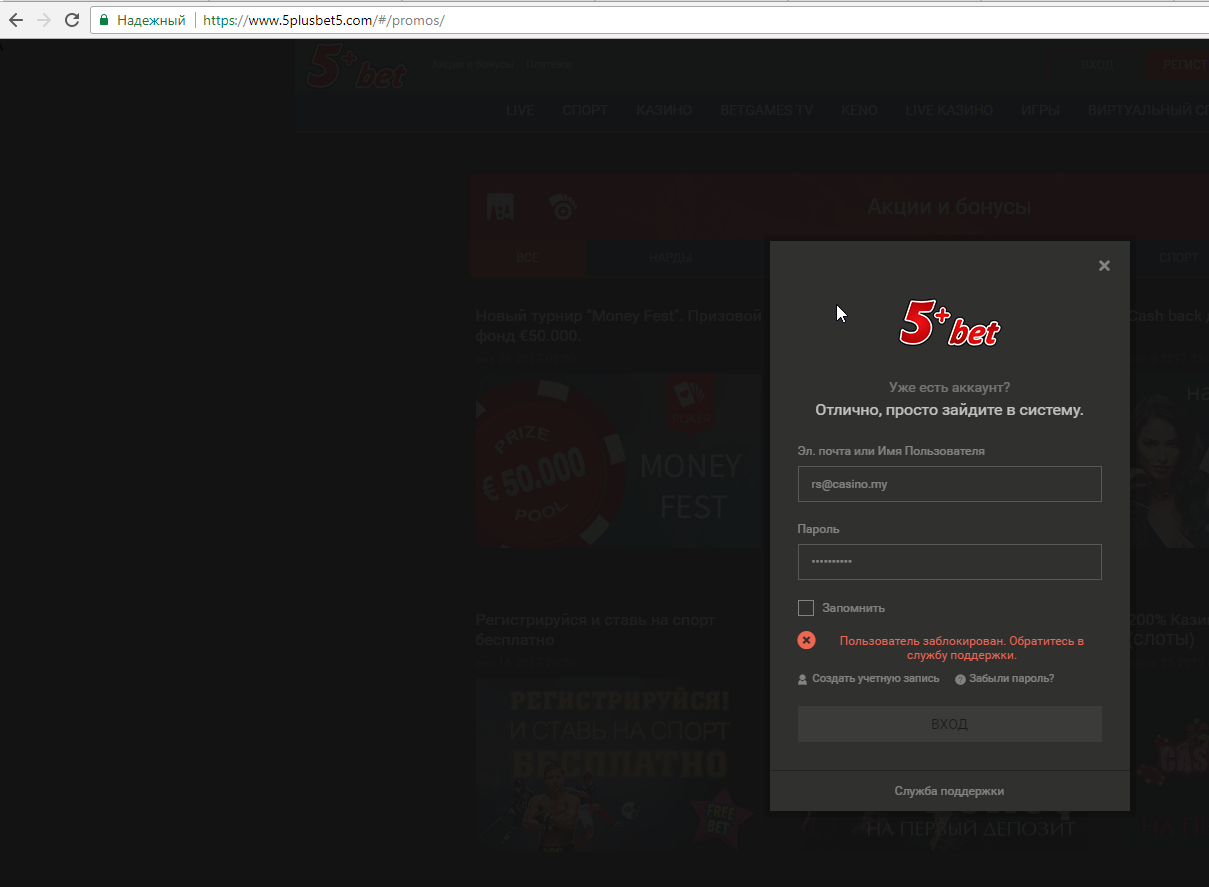Select LIVE КАЗИНО in the navigation
The width and height of the screenshot is (1209, 887).
[x=949, y=111]
